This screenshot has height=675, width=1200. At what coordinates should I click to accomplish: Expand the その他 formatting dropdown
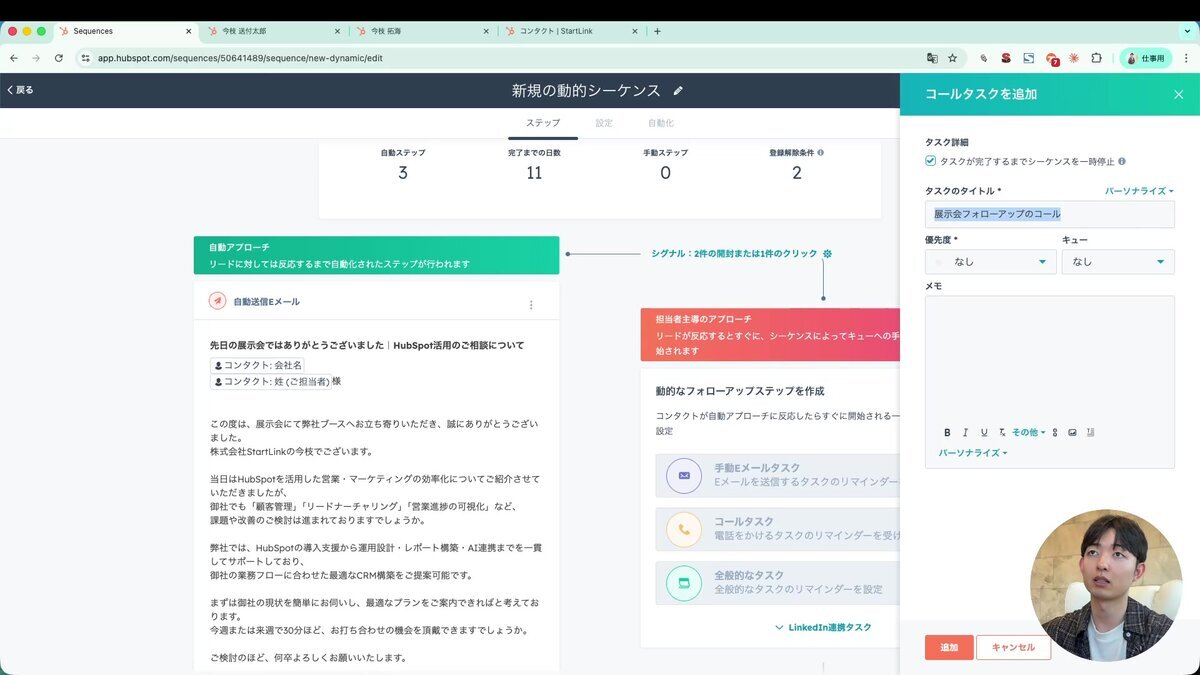pos(1028,432)
